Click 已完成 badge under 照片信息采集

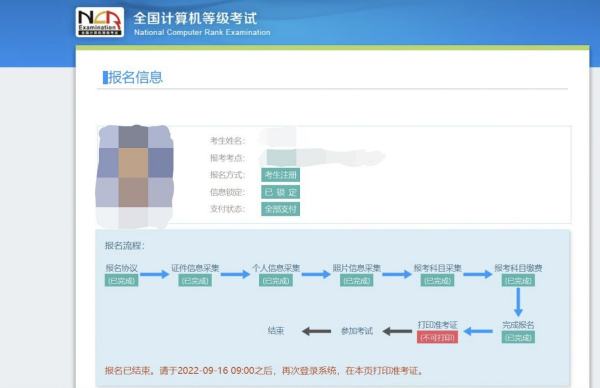(357, 280)
